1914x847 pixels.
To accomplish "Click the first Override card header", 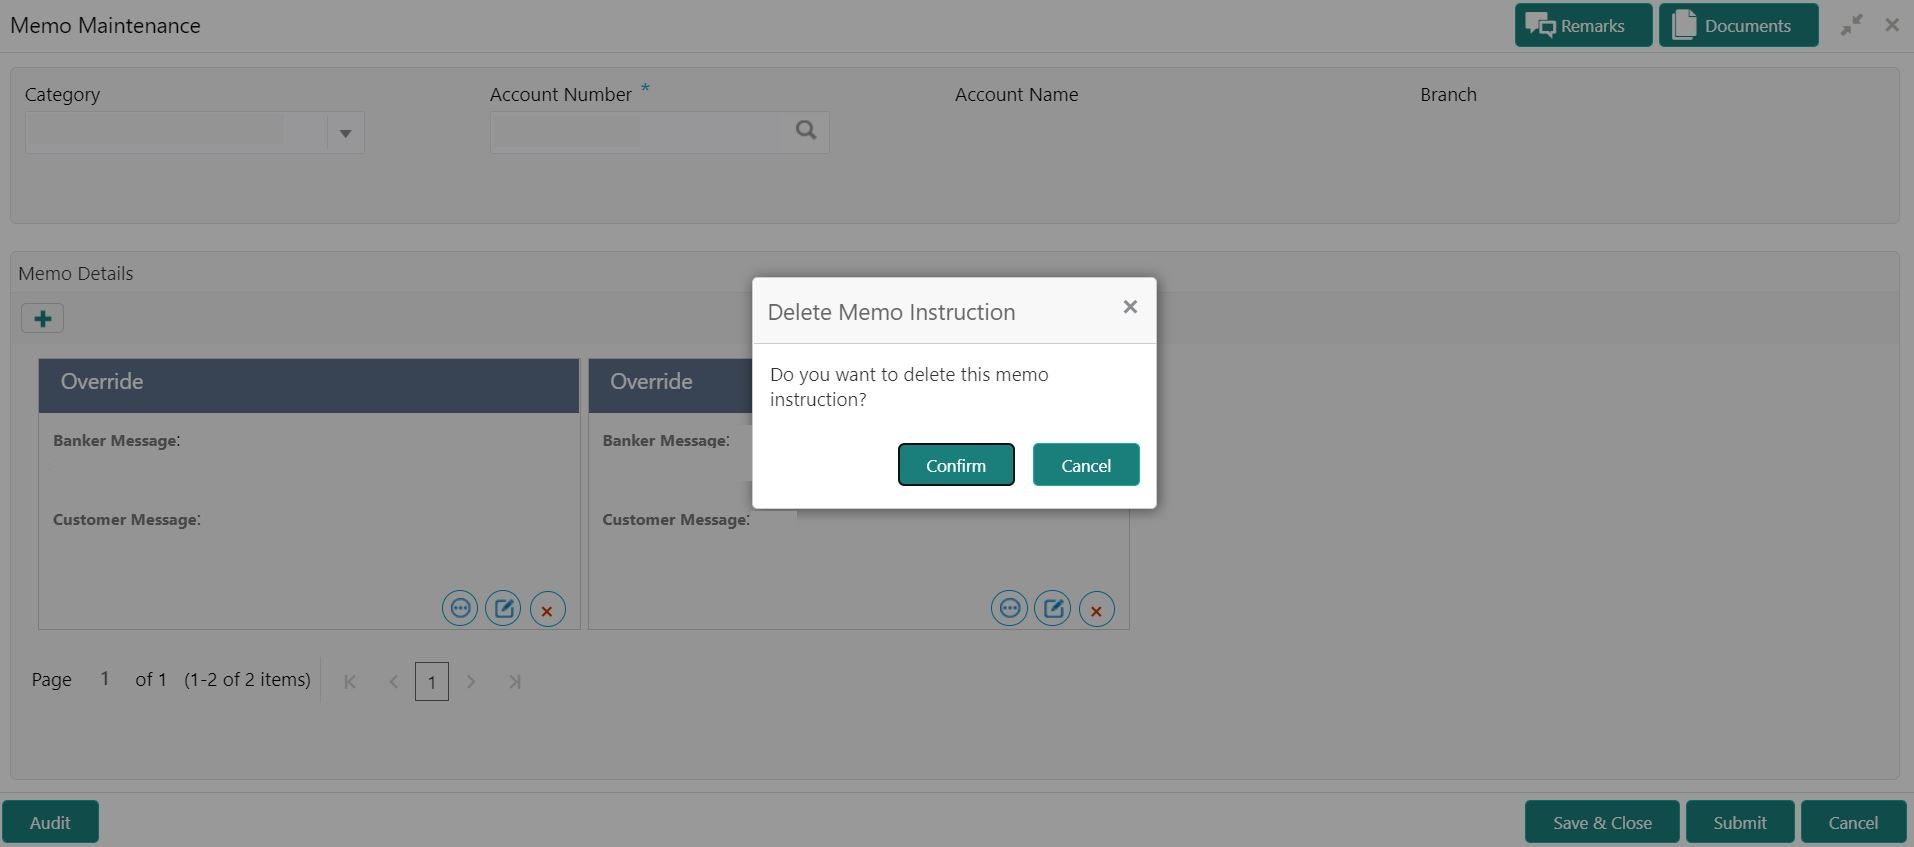I will [x=309, y=385].
